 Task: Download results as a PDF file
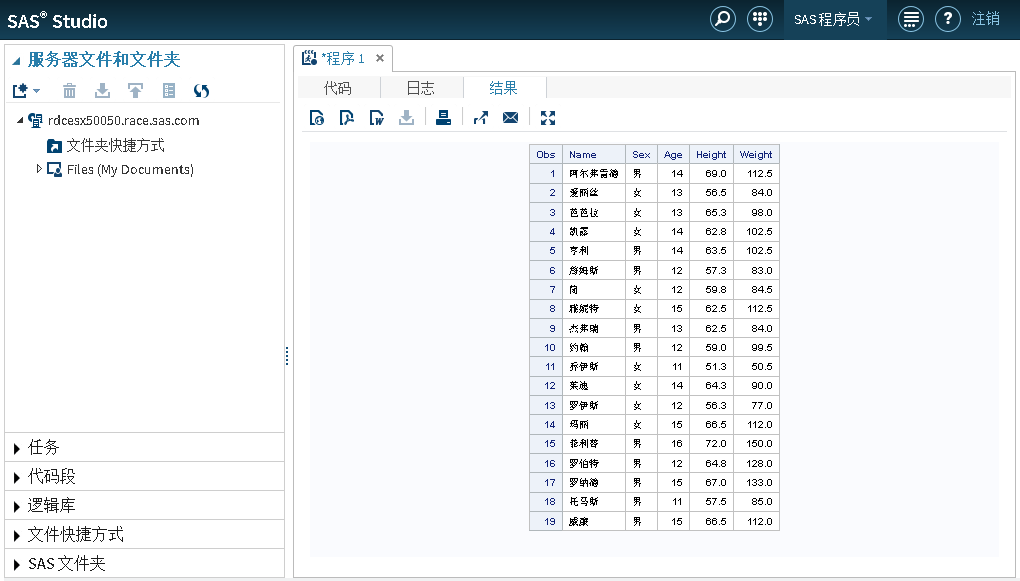347,117
